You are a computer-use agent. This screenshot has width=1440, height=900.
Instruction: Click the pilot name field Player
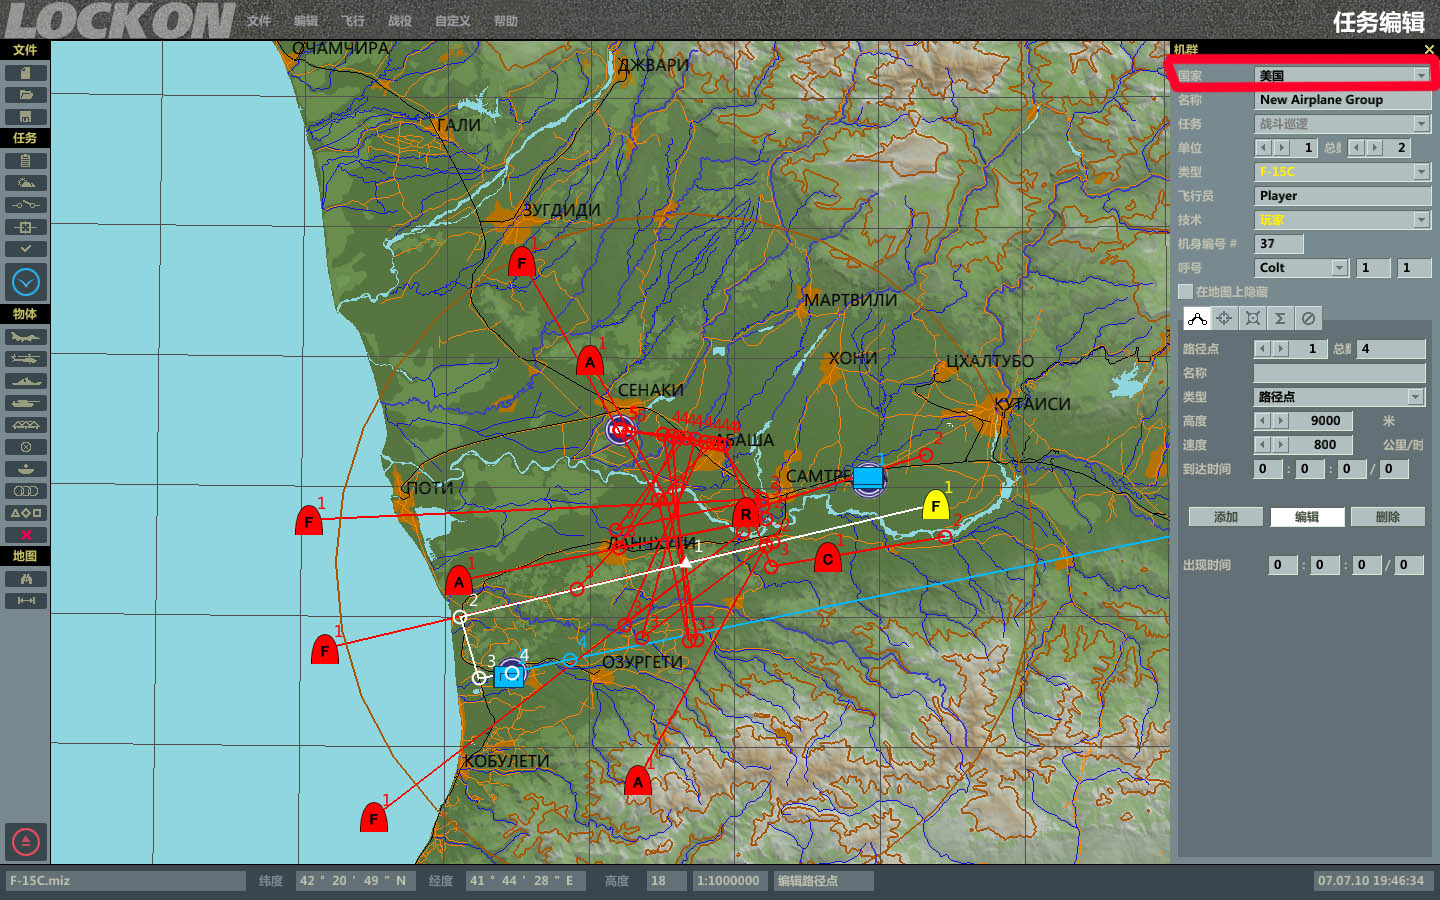(1343, 196)
